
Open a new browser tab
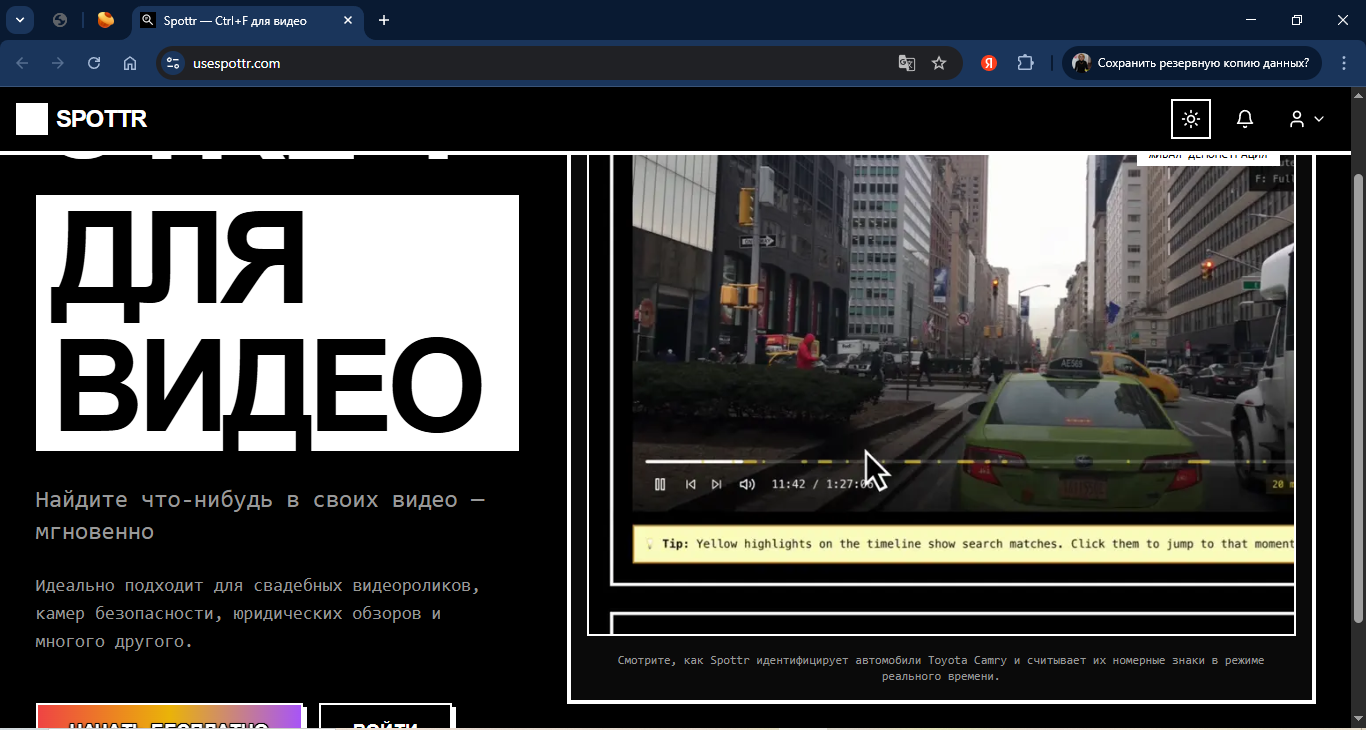click(384, 20)
